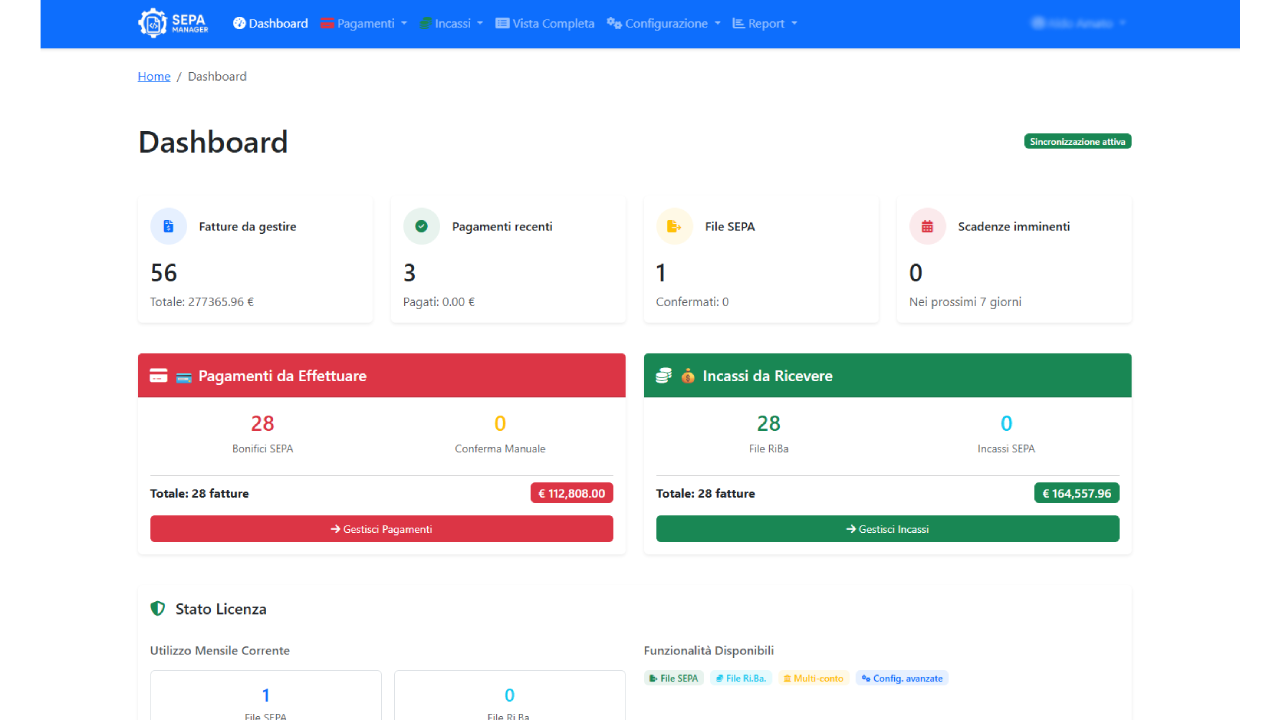Expand the Incassi dropdown menu

click(452, 23)
